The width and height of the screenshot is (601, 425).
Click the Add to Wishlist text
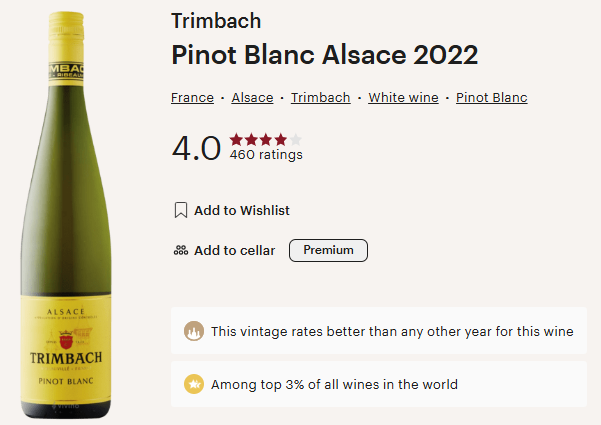[x=242, y=210]
